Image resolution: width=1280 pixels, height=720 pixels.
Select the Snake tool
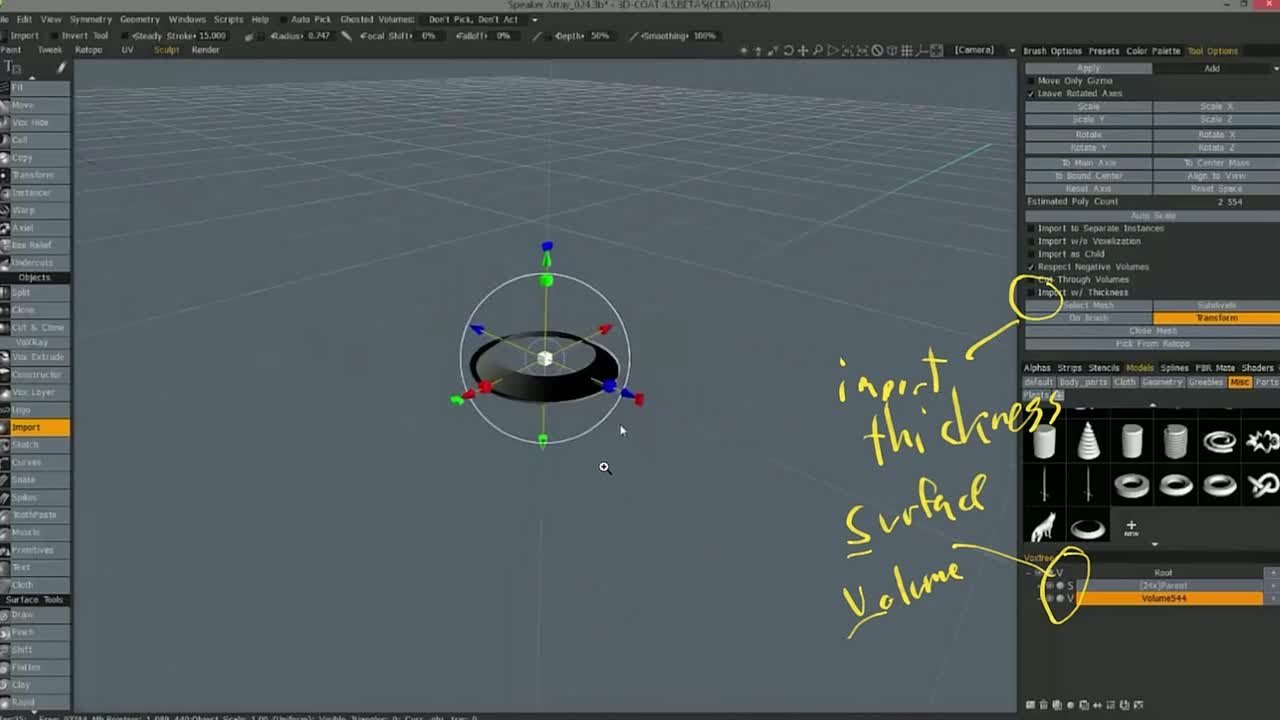[35, 480]
